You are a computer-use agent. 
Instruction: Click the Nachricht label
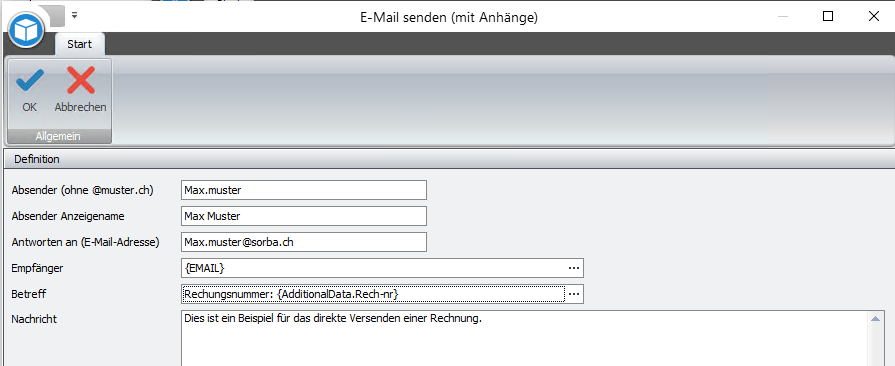point(34,319)
